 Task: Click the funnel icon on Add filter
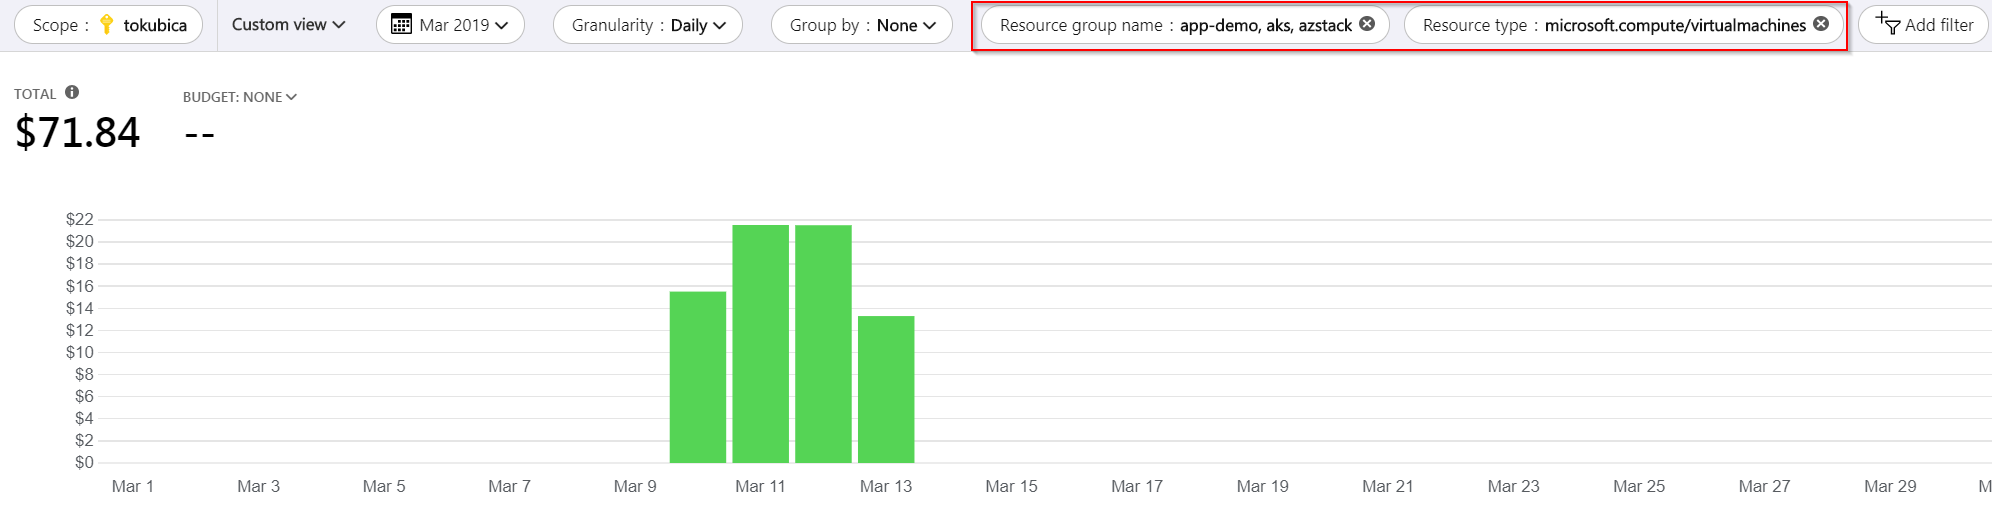pyautogui.click(x=1887, y=24)
